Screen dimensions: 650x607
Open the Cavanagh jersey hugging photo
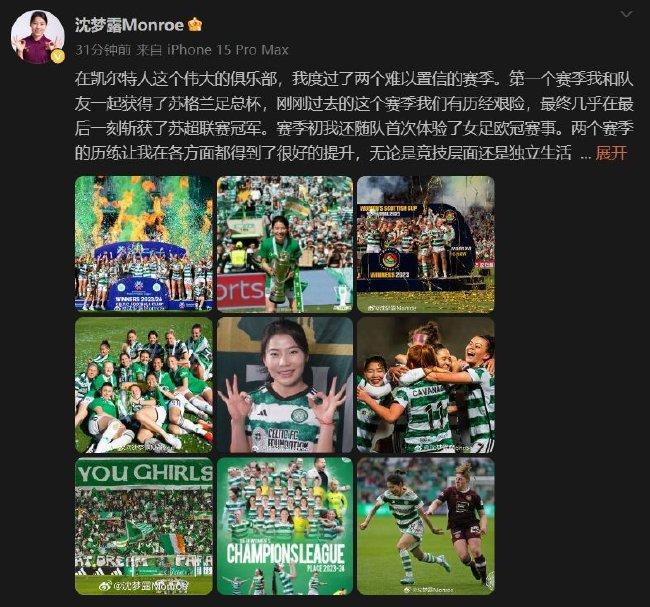pos(426,385)
